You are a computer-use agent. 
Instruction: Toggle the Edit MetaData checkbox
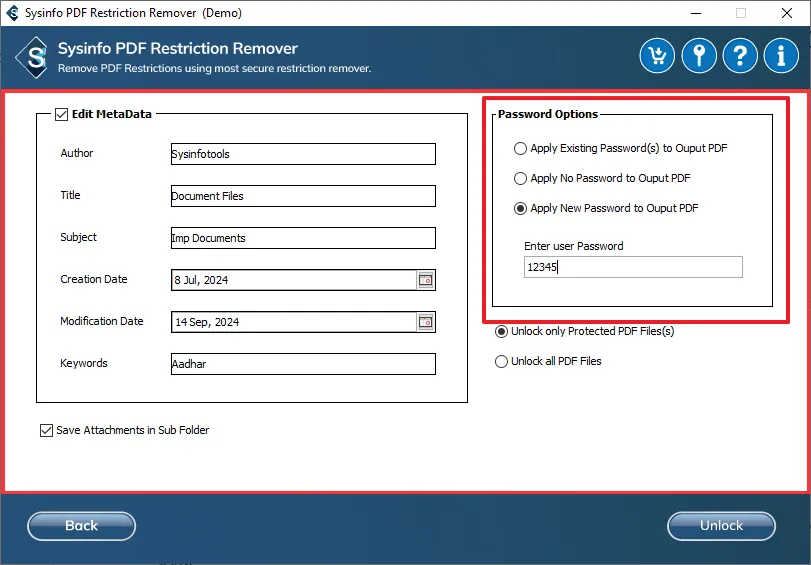coord(61,114)
